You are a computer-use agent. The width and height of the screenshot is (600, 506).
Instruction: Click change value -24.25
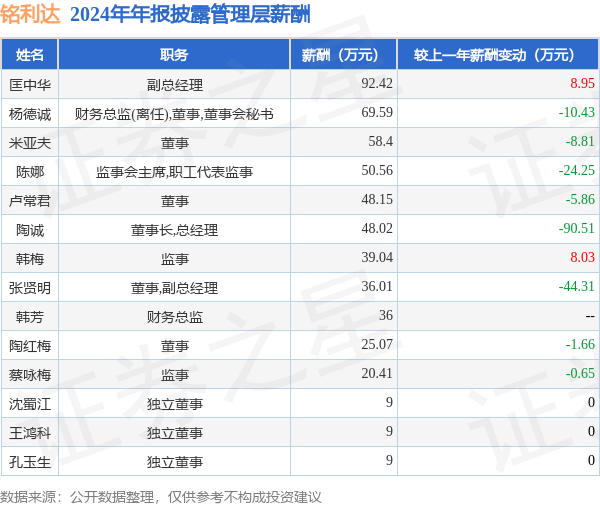(x=577, y=170)
